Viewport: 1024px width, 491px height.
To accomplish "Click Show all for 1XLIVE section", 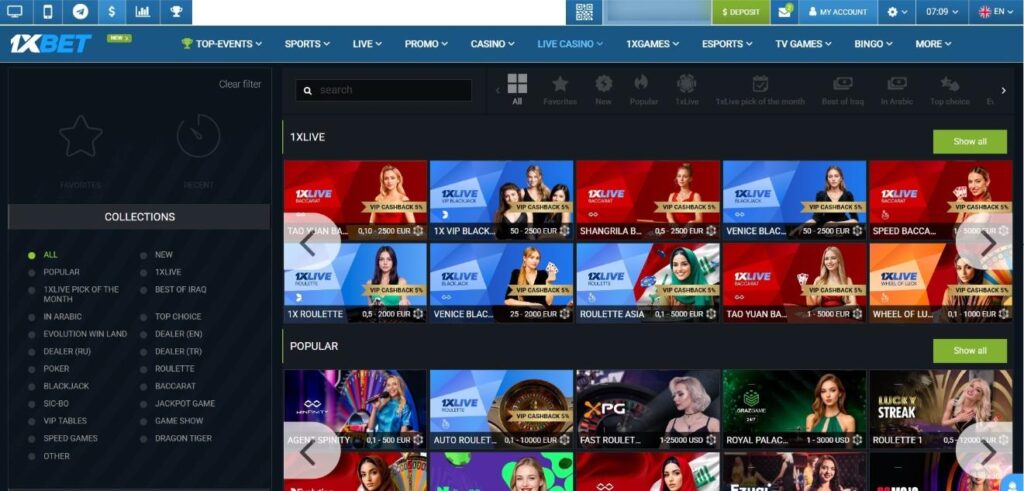I will click(x=969, y=141).
